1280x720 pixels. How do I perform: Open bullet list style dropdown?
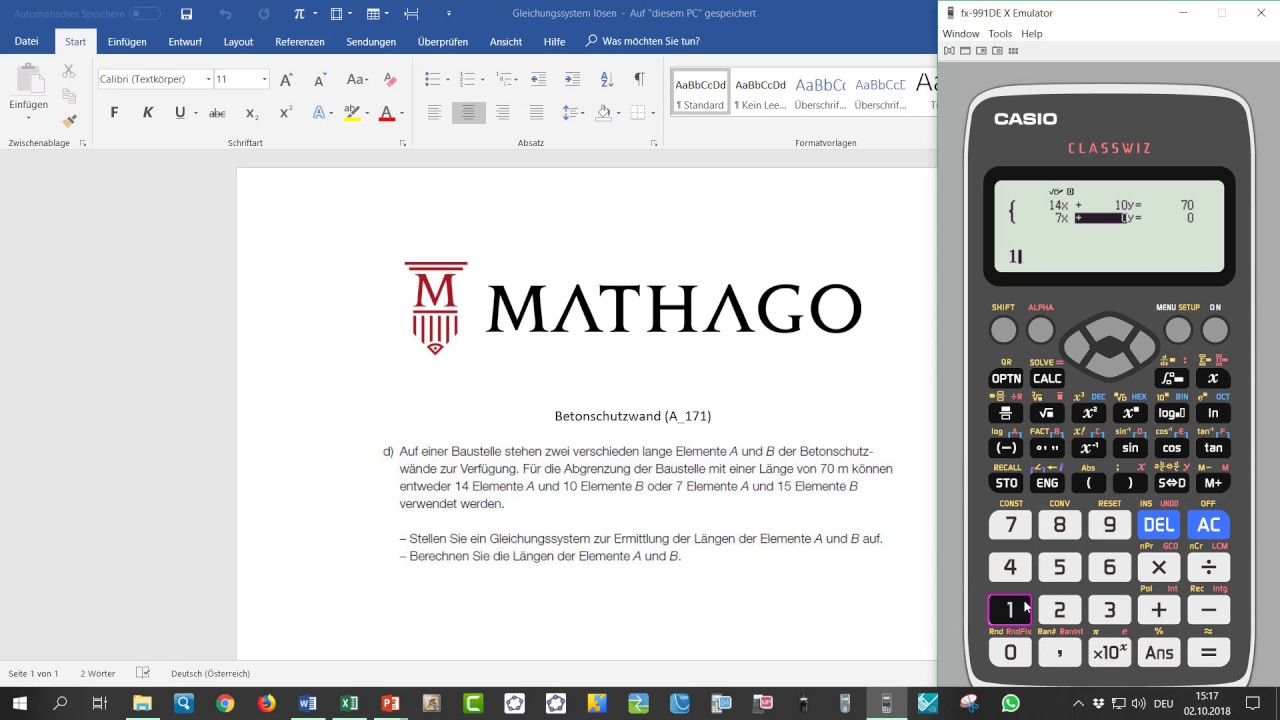coord(449,79)
